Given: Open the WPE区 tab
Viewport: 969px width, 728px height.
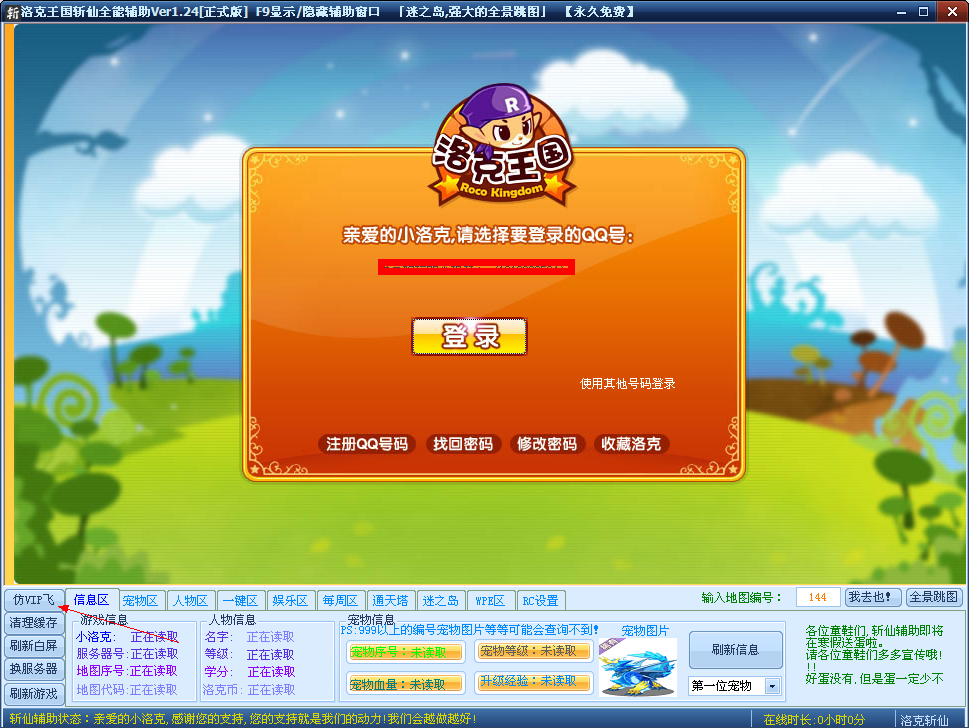Looking at the screenshot, I should coord(491,601).
